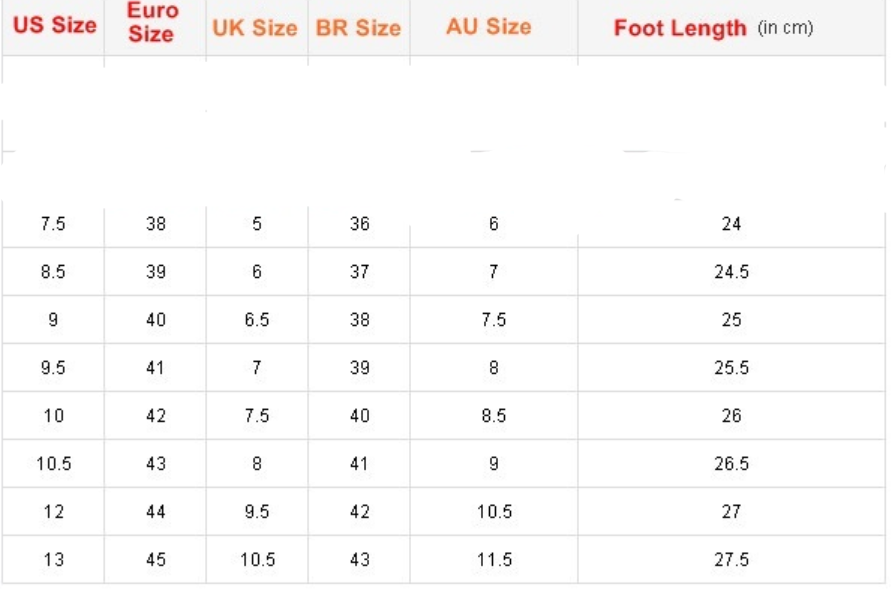891x591 pixels.
Task: Select US size 12 cell
Action: pyautogui.click(x=54, y=512)
